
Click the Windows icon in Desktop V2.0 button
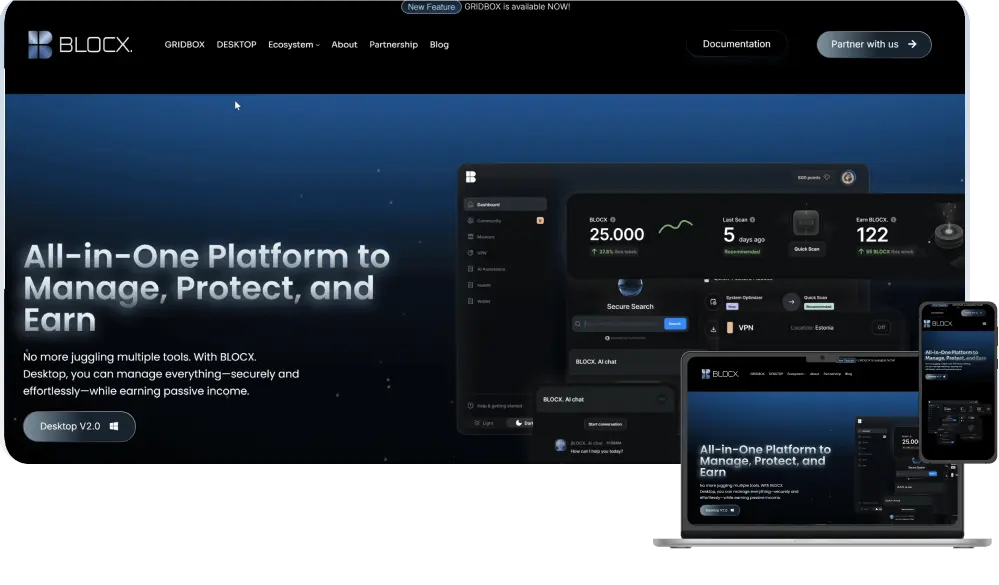coord(114,426)
